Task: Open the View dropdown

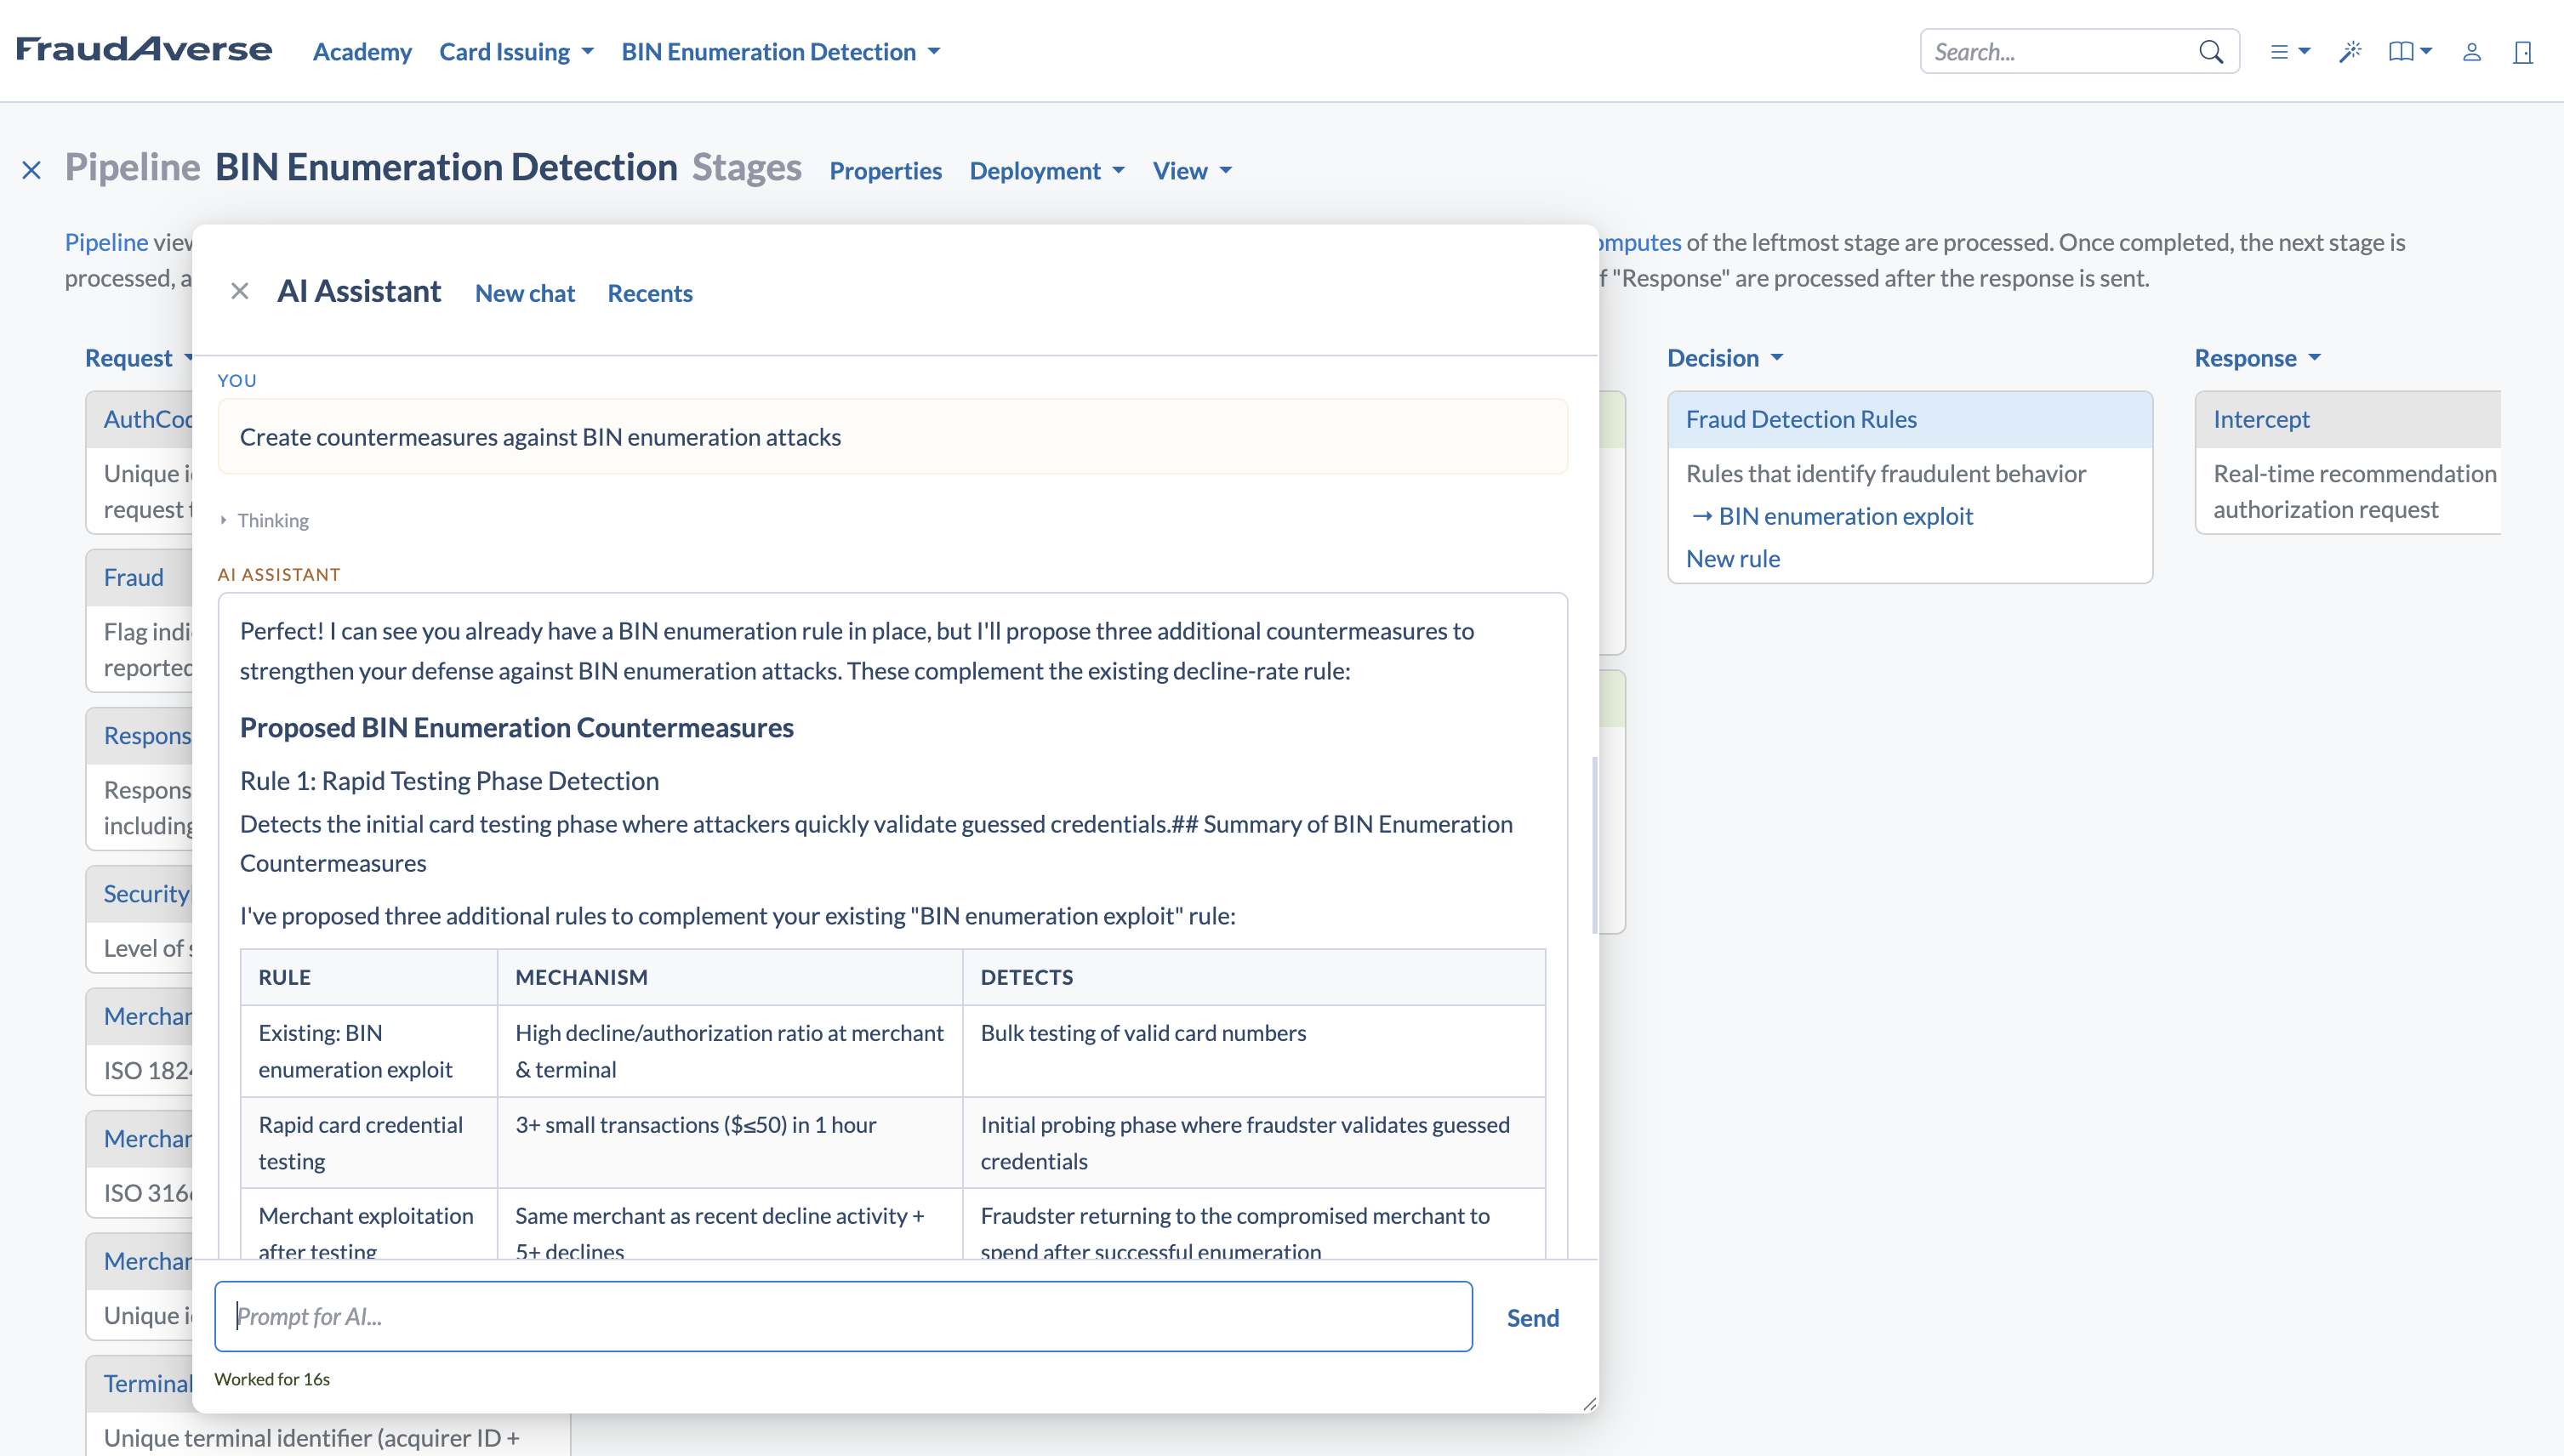Action: pyautogui.click(x=1192, y=171)
